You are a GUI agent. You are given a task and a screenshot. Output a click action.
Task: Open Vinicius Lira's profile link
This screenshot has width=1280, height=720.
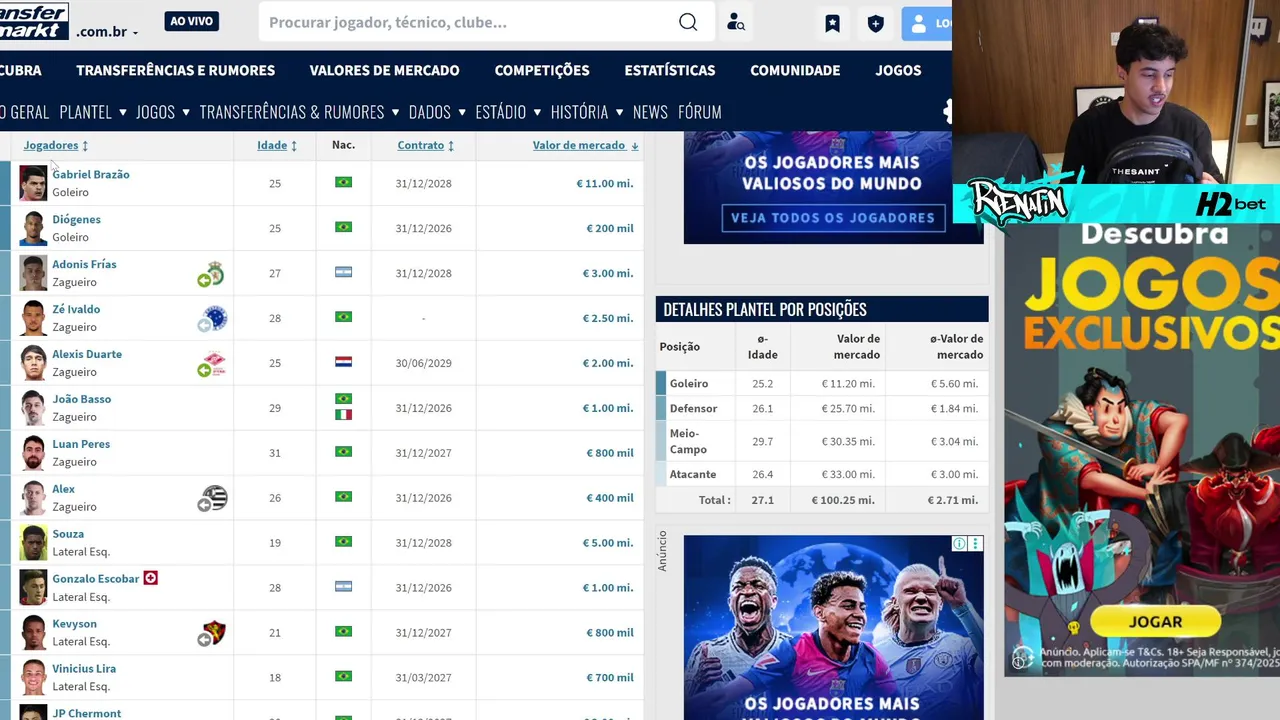[x=84, y=668]
